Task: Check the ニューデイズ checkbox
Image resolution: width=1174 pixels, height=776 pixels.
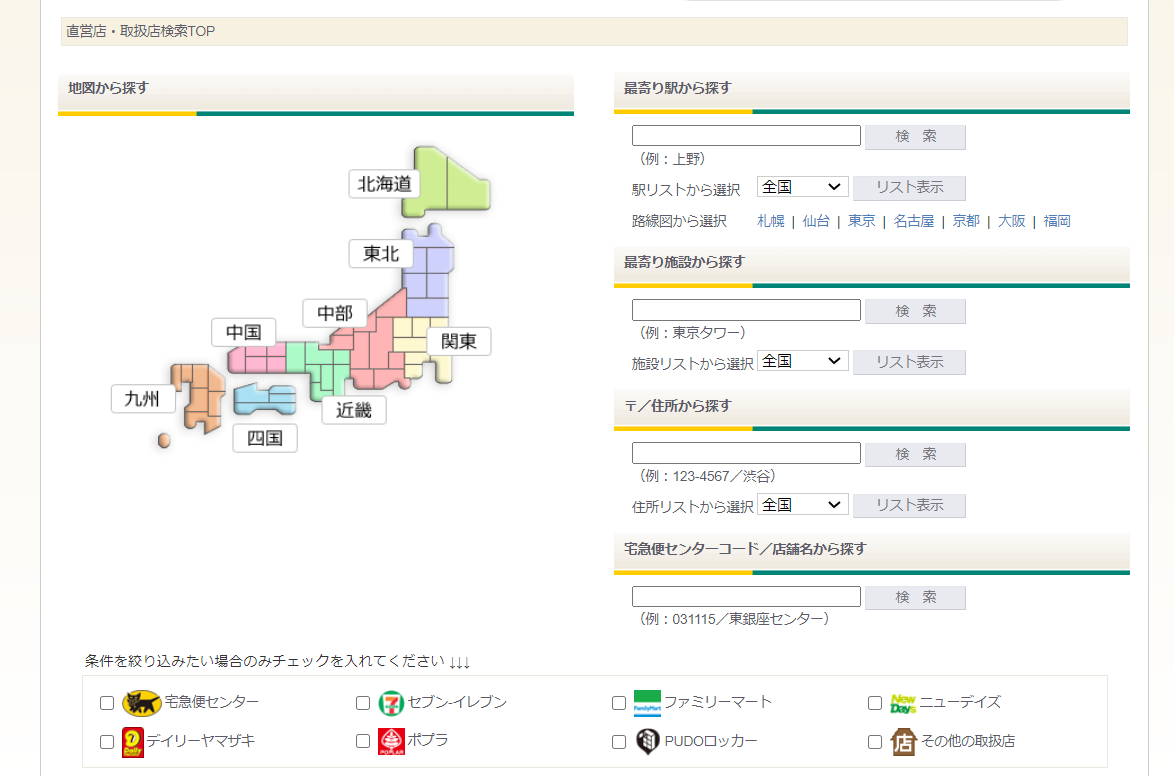Action: pyautogui.click(x=875, y=703)
